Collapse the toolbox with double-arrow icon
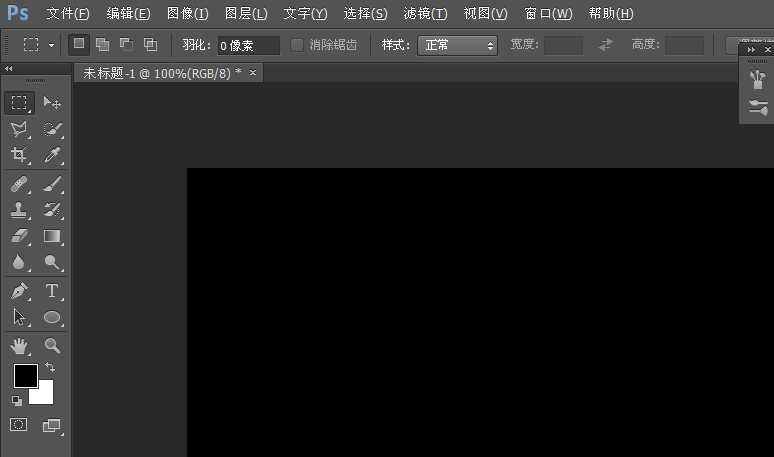 (x=8, y=69)
